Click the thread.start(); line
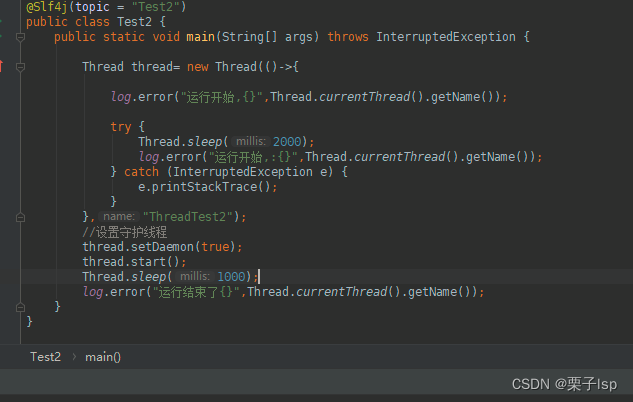This screenshot has width=633, height=402. [134, 262]
